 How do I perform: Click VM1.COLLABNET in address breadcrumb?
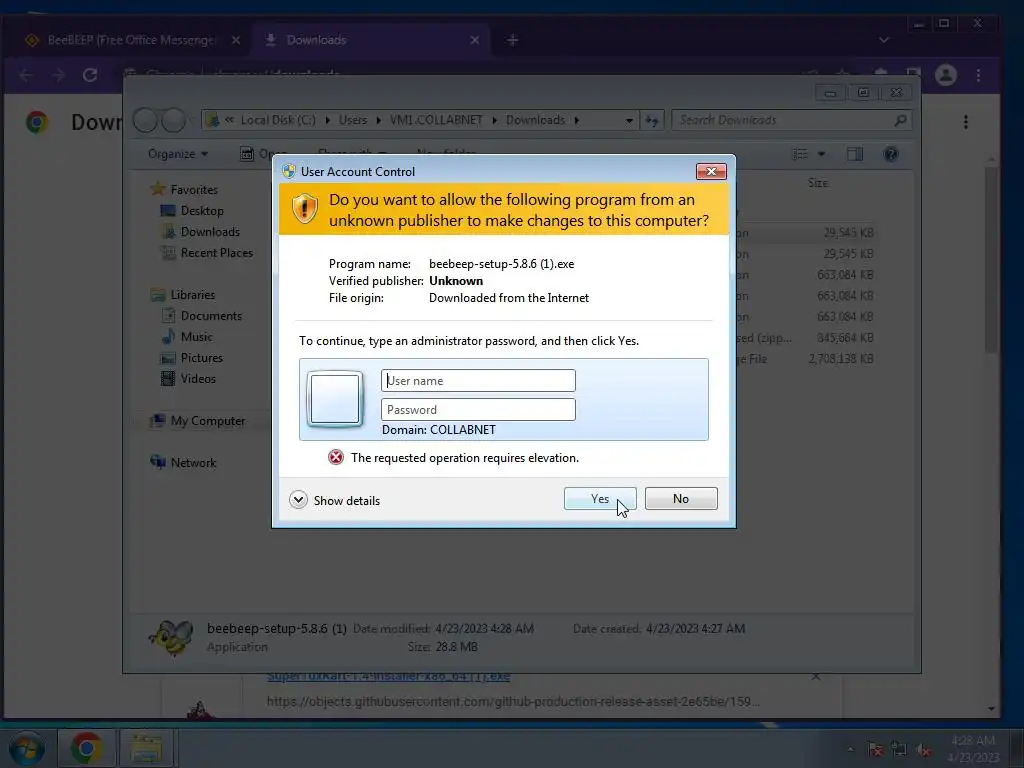(x=436, y=120)
